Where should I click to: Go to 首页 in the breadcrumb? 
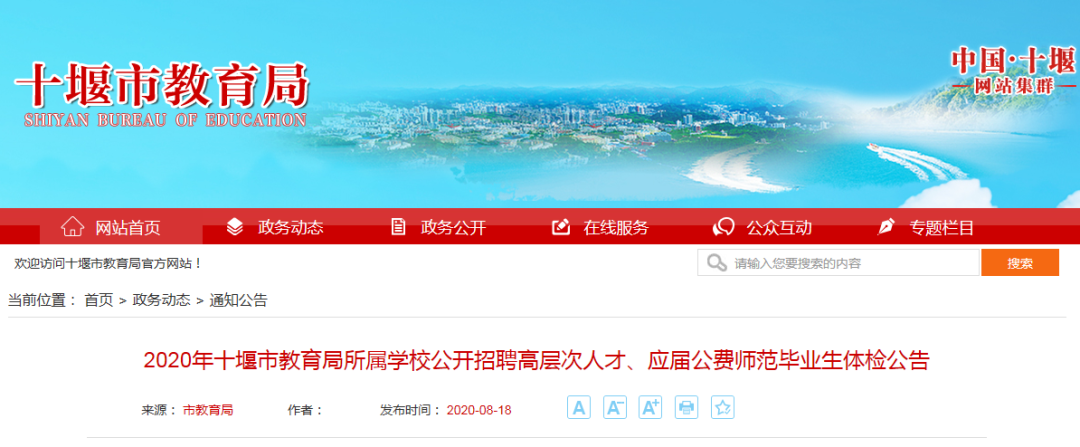[98, 300]
